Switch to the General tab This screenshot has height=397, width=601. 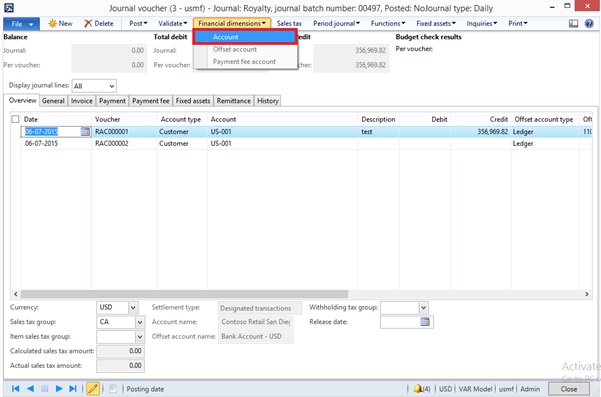pos(53,101)
